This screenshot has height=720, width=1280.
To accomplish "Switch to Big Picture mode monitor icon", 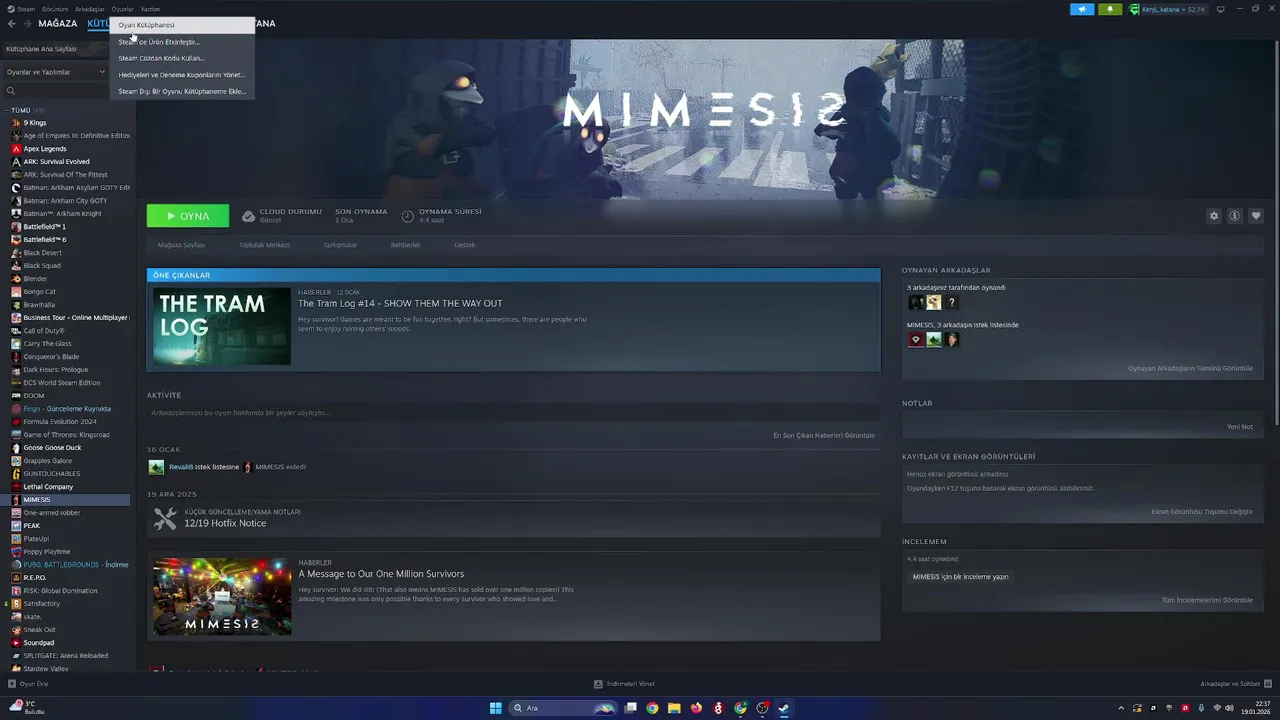I will pos(1220,9).
